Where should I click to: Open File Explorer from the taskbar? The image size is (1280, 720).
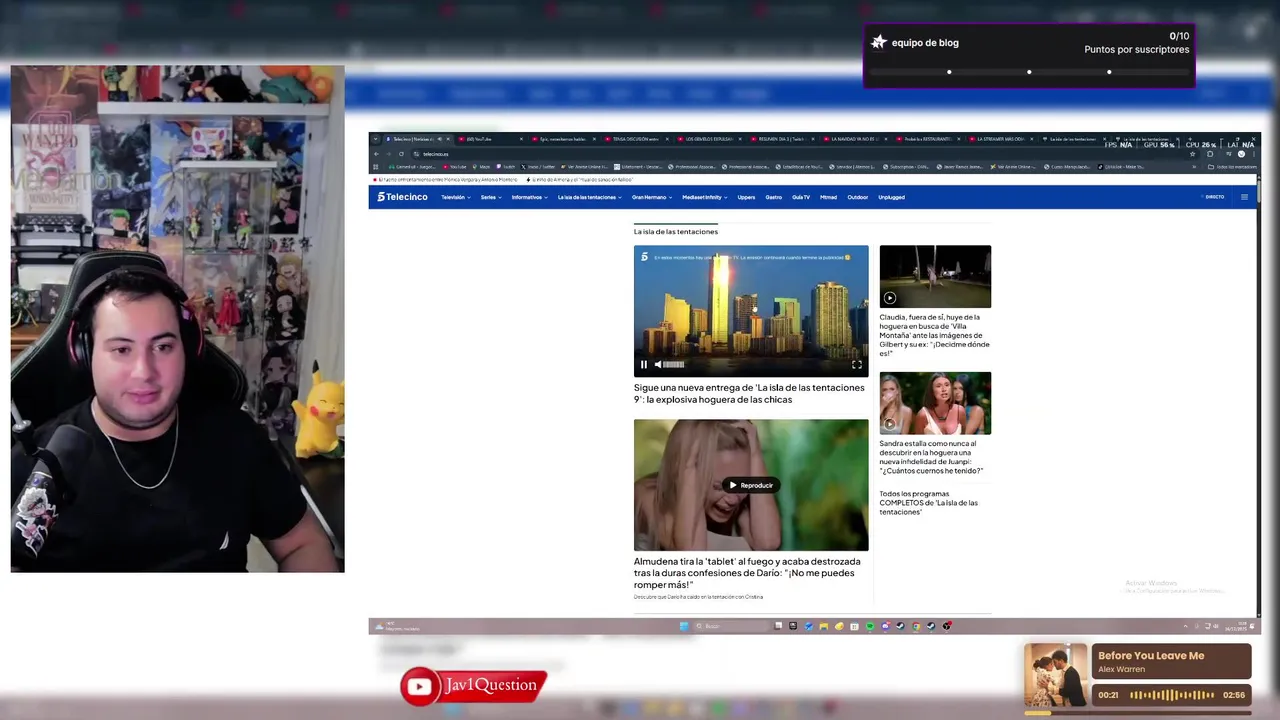[x=824, y=626]
